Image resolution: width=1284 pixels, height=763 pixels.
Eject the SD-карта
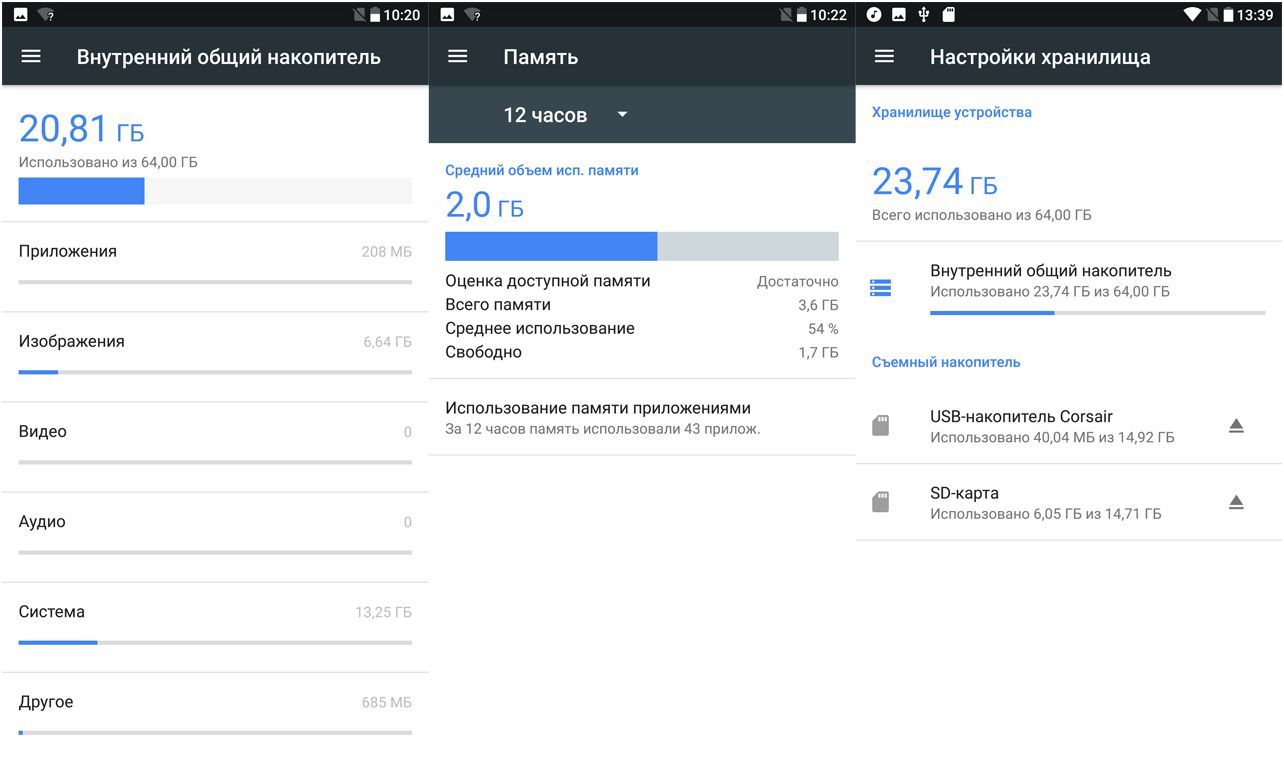pos(1236,501)
